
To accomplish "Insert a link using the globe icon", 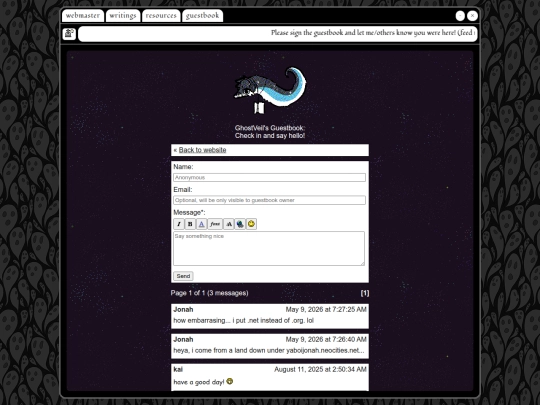I will pyautogui.click(x=240, y=224).
